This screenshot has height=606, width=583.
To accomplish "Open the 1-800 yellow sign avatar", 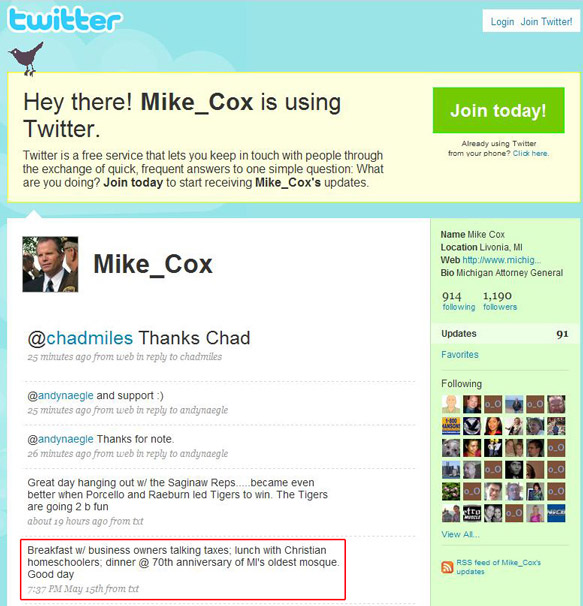I will 451,426.
